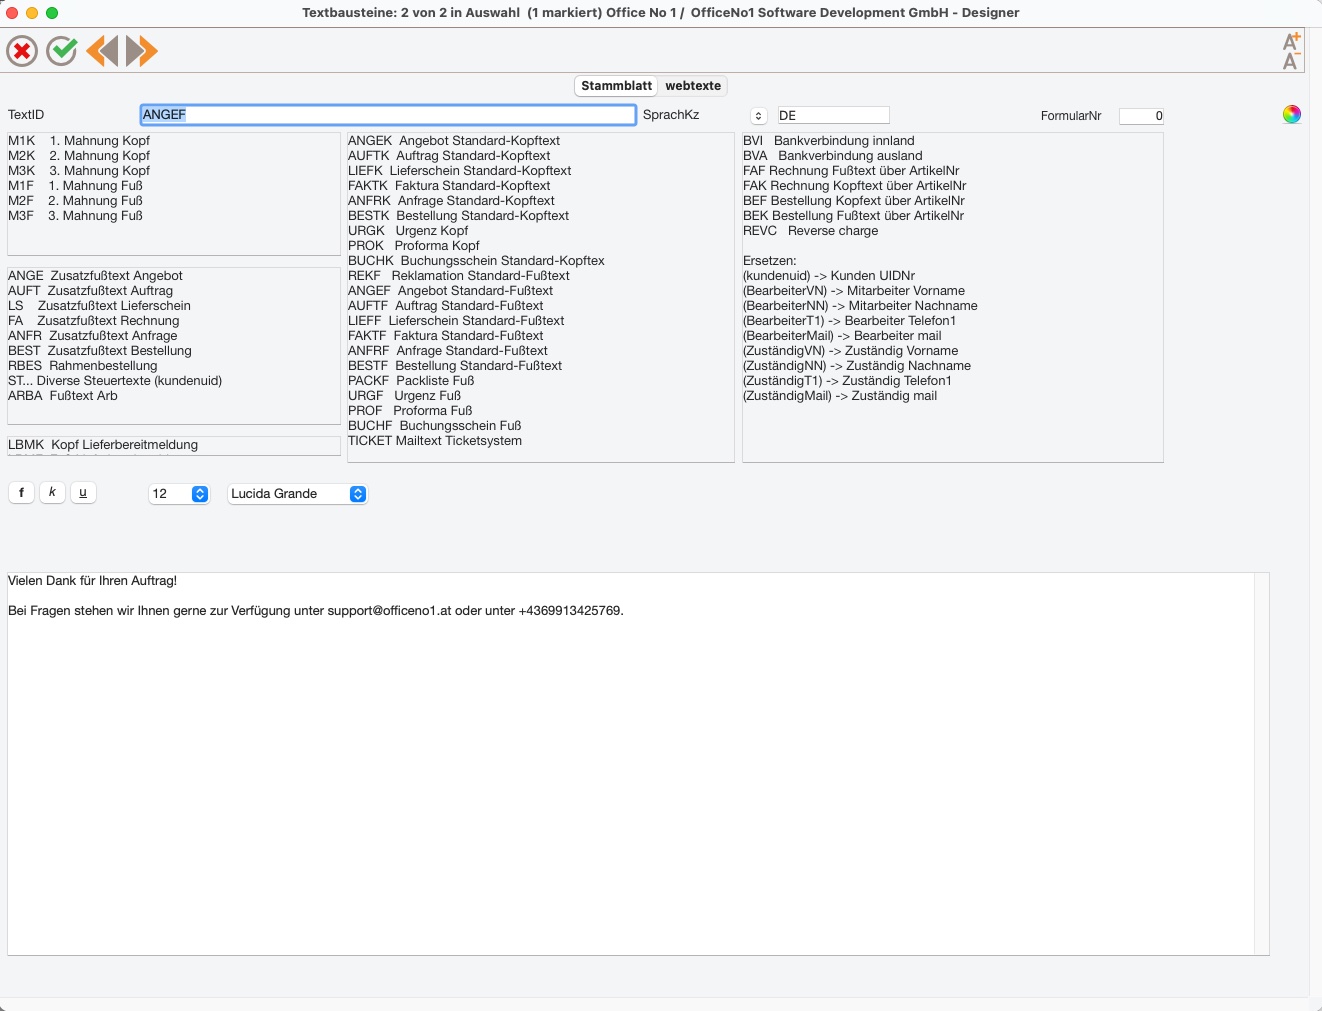Toggle italic with the k button
The height and width of the screenshot is (1011, 1322).
(52, 492)
